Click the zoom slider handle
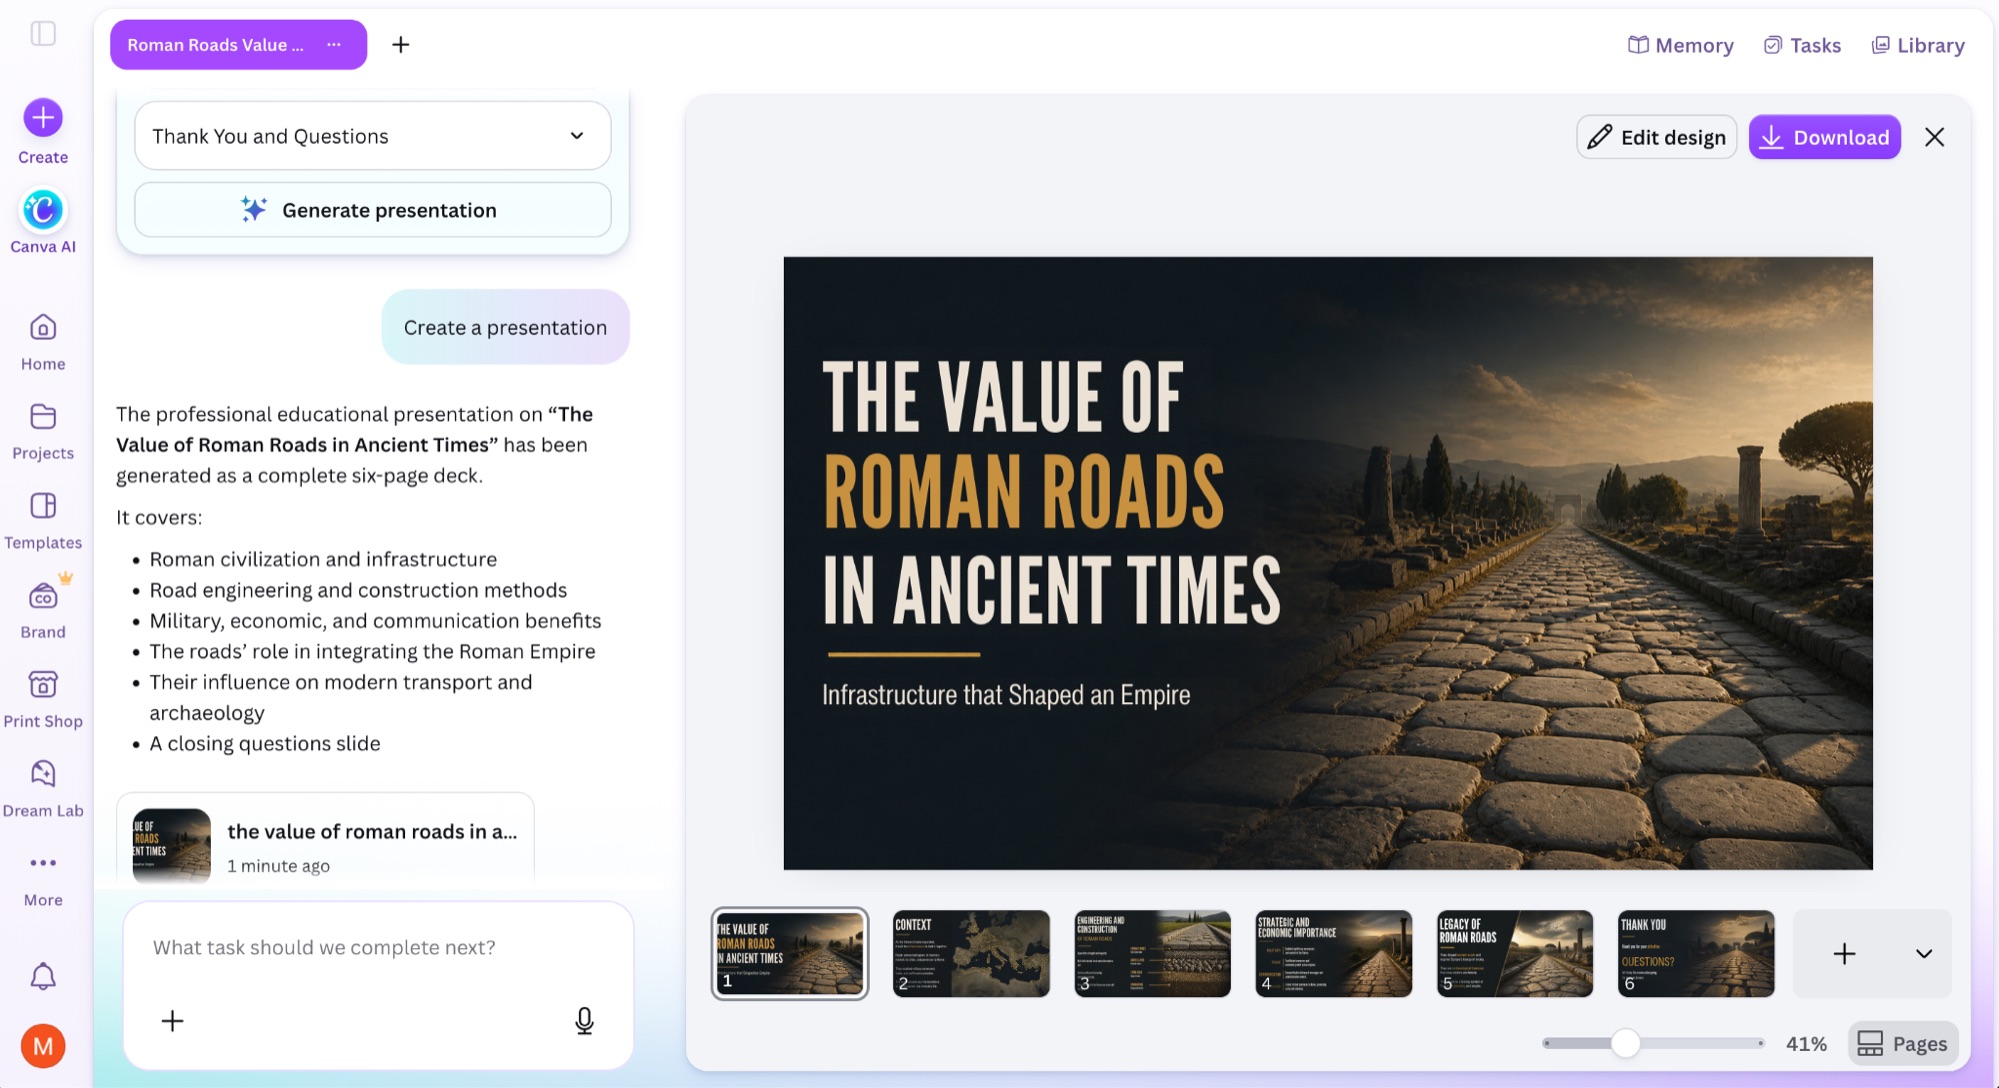 pos(1626,1043)
